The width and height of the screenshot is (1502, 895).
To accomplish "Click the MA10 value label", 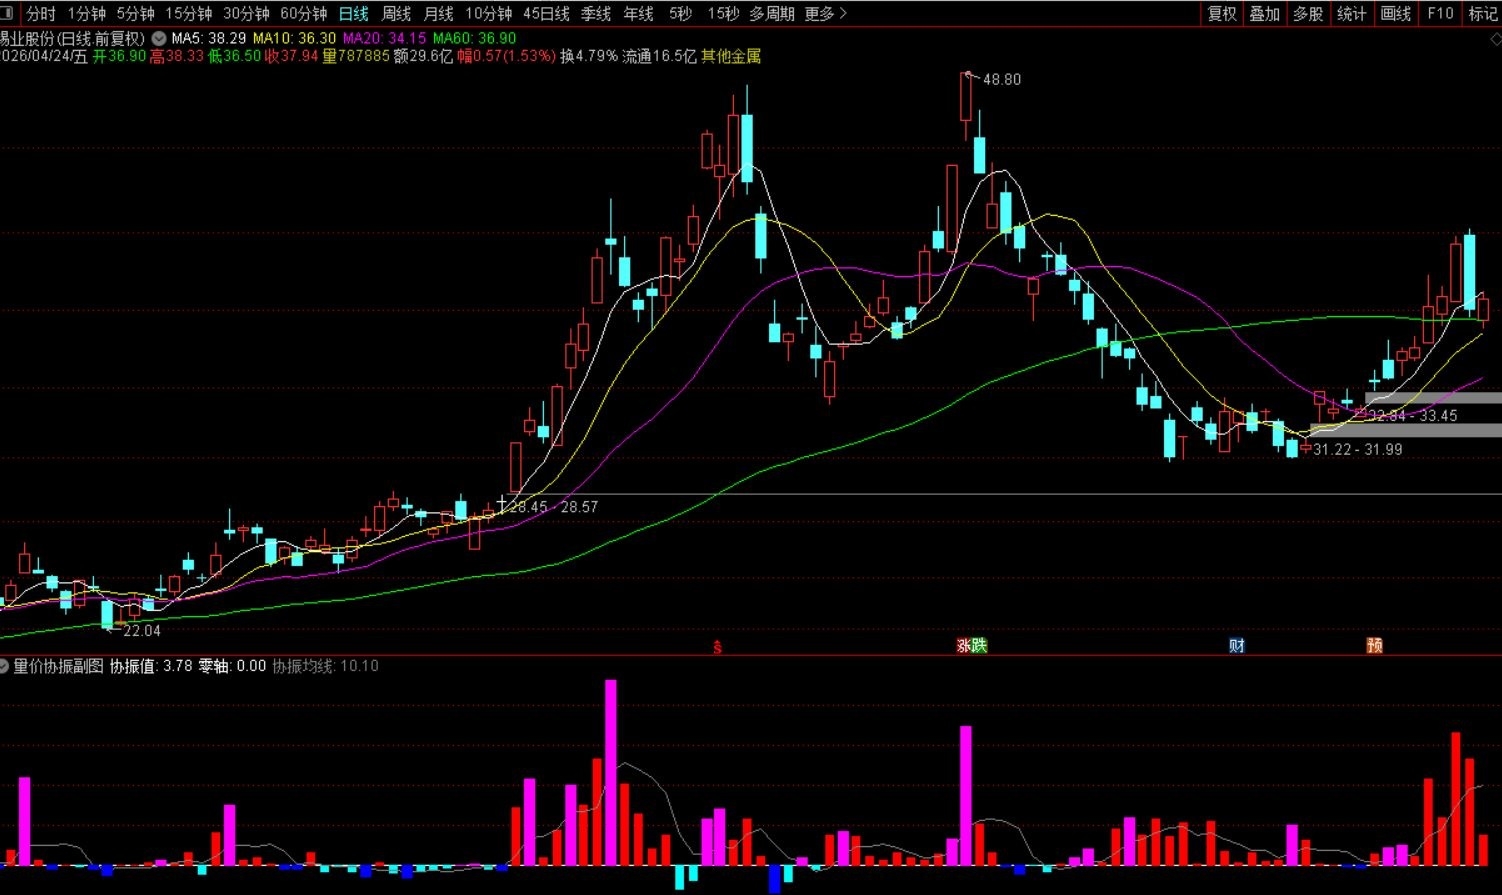I will pos(295,38).
